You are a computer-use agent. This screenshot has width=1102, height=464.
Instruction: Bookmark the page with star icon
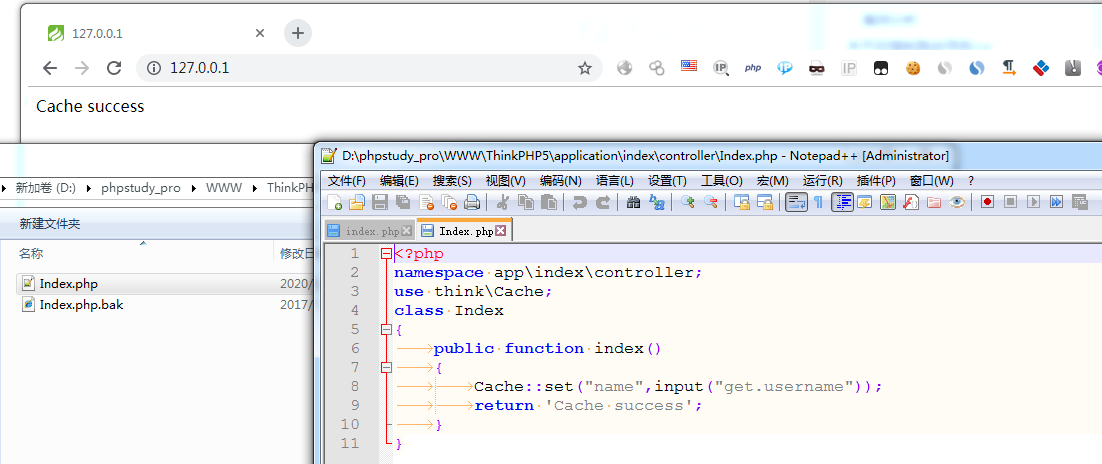(x=585, y=68)
